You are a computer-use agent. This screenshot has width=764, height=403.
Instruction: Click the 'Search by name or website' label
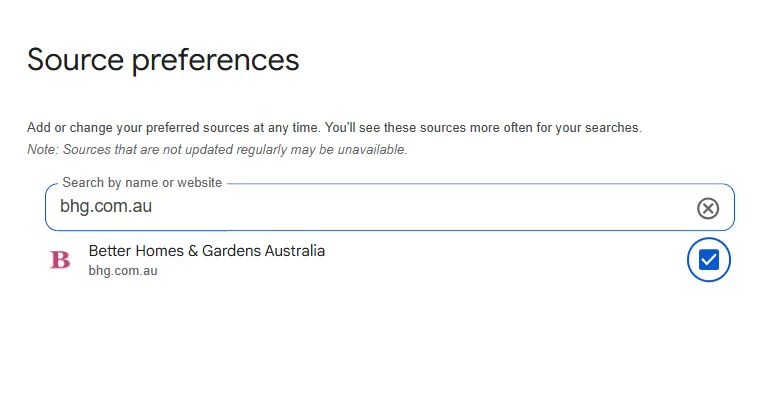pos(142,183)
